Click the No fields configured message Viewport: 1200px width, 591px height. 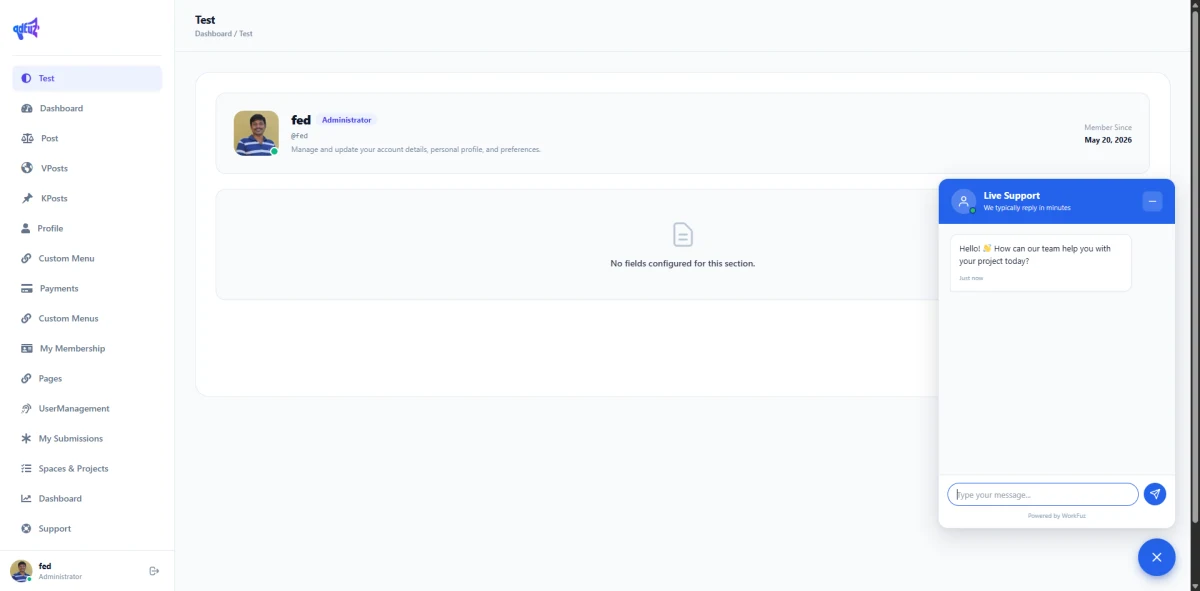point(683,264)
